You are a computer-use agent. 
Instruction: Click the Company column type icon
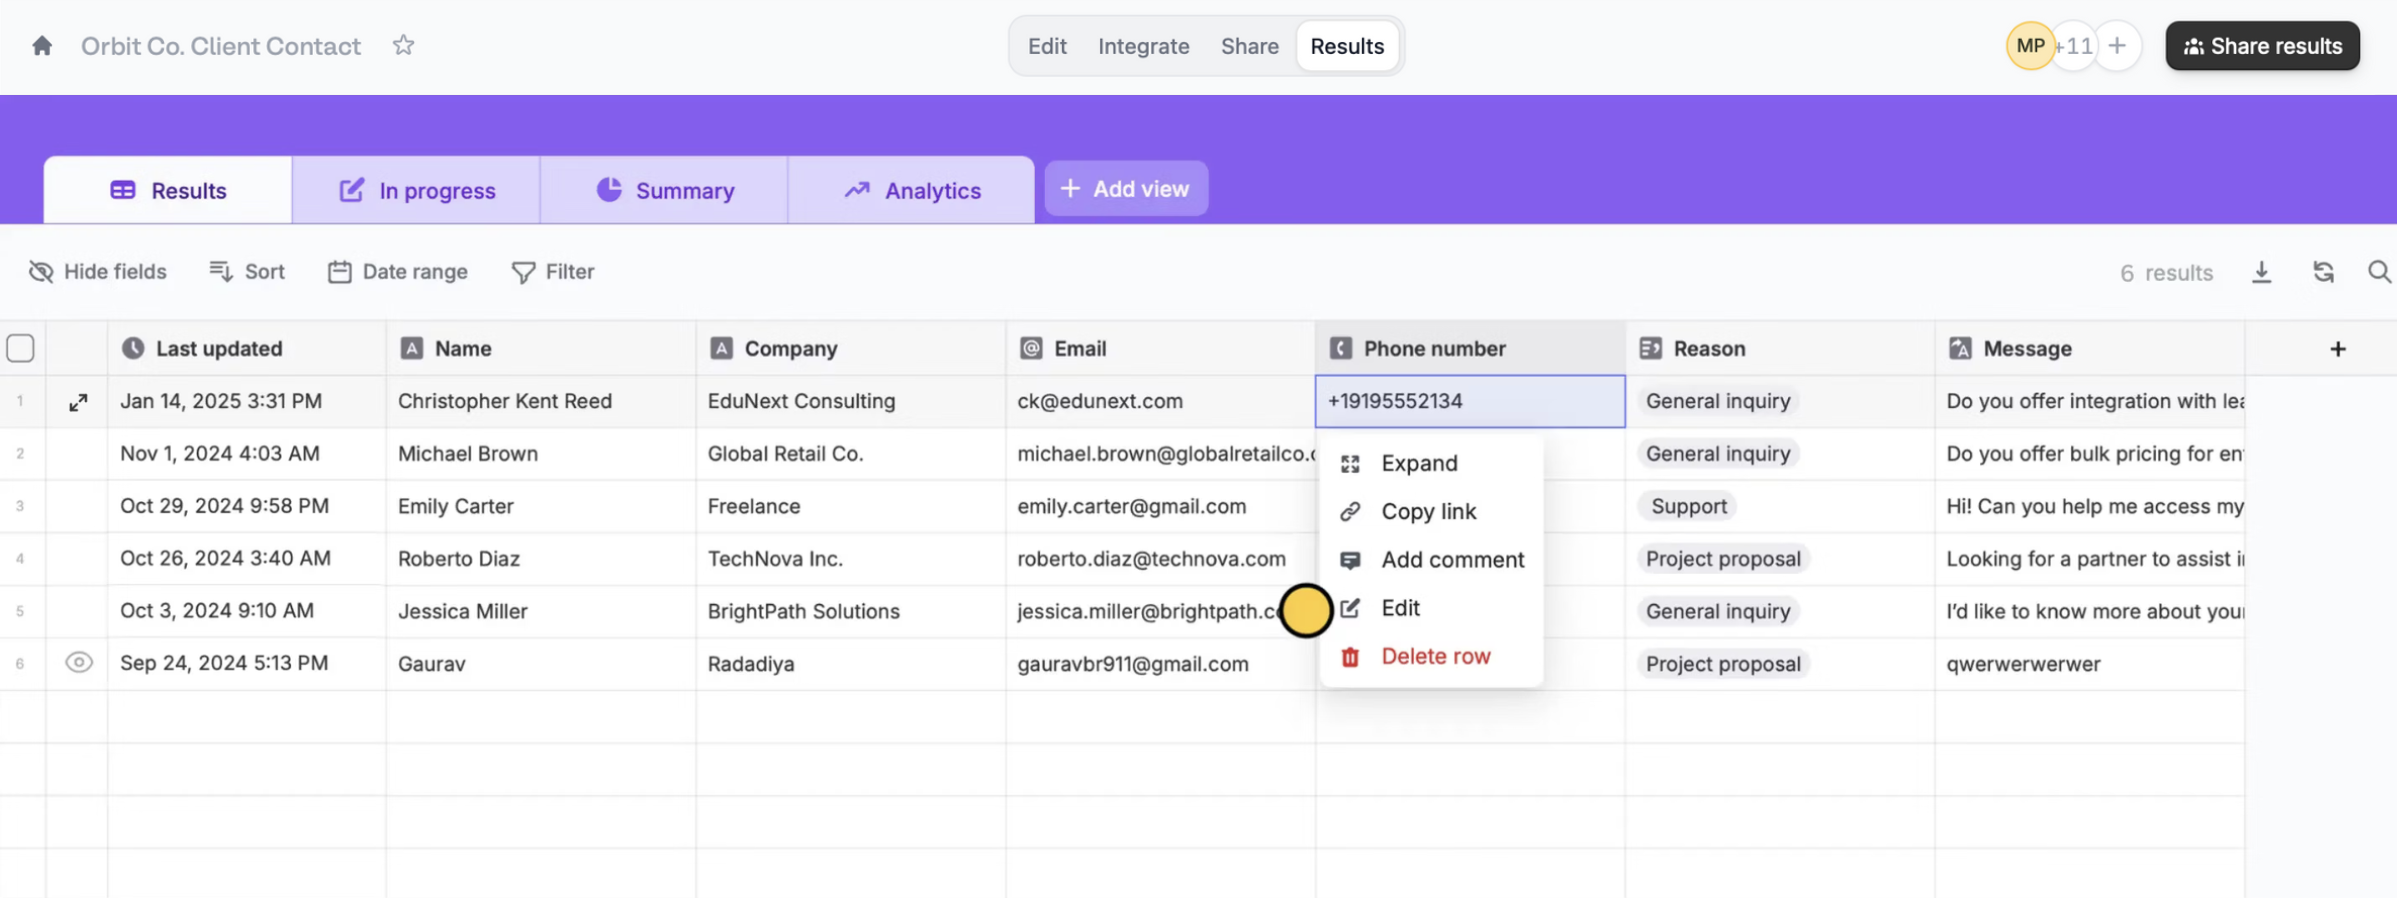click(721, 348)
